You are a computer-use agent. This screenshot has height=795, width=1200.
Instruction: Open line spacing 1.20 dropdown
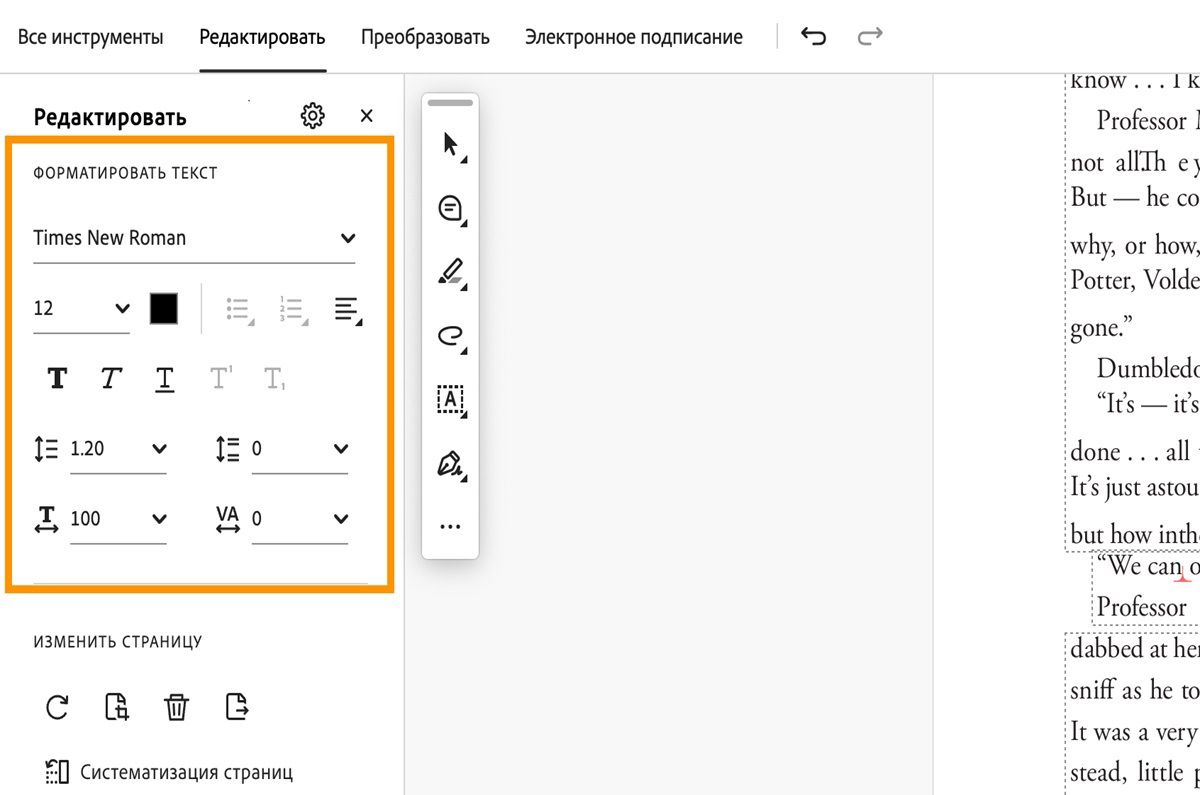tap(159, 448)
